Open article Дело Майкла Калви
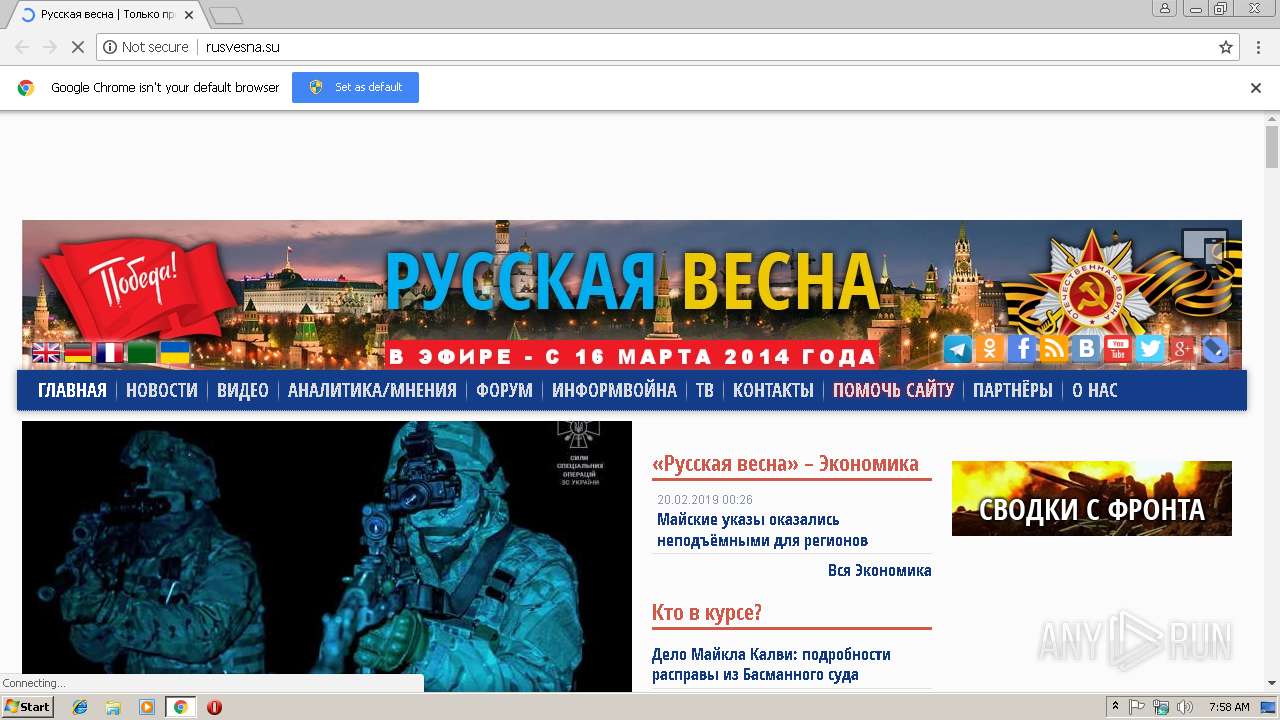The image size is (1280, 720). pos(771,665)
